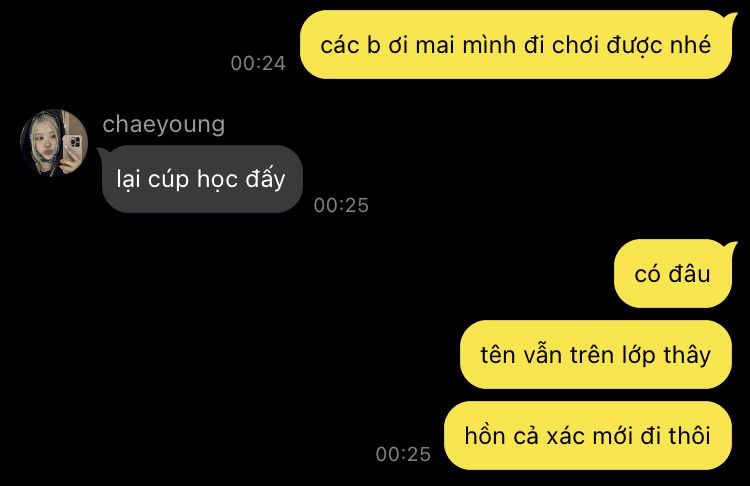The width and height of the screenshot is (750, 486).
Task: Click the word 'chơi' in the first message
Action: 575,45
